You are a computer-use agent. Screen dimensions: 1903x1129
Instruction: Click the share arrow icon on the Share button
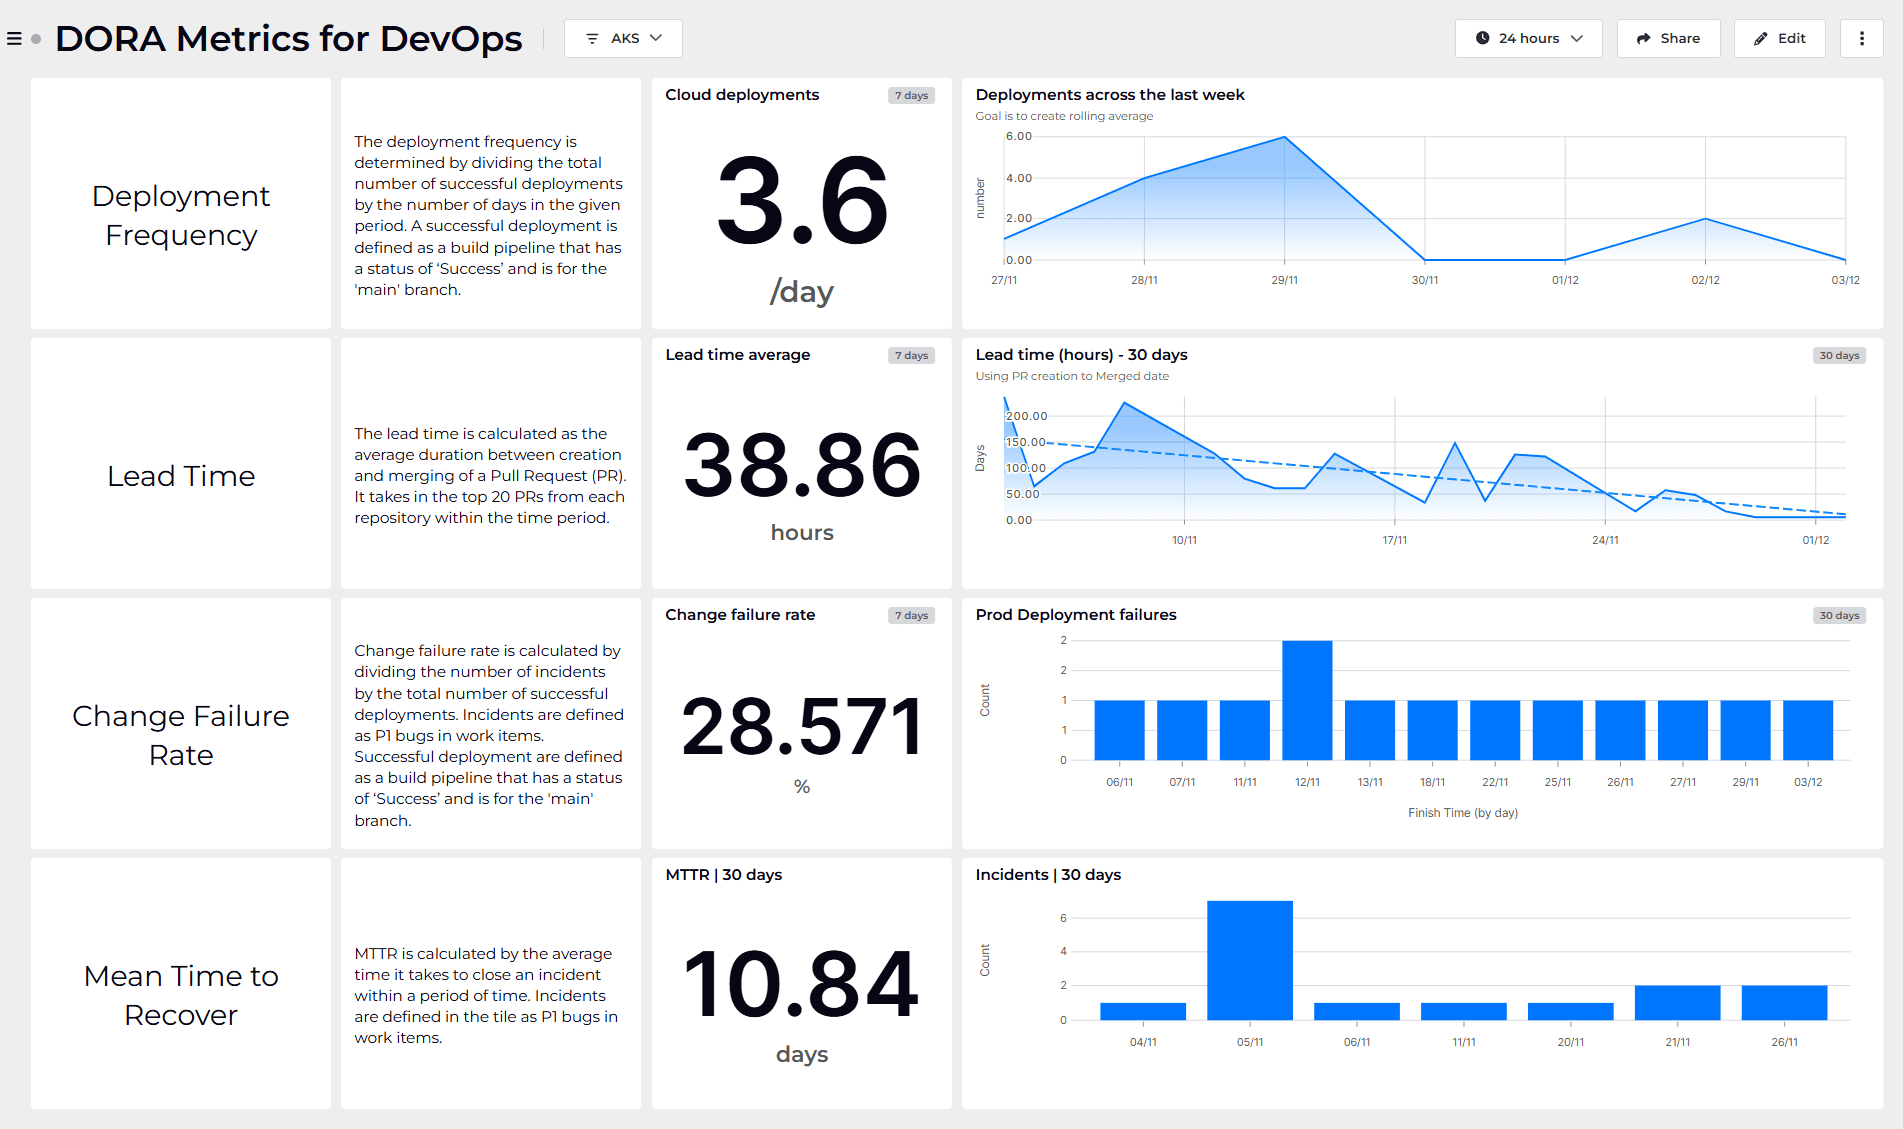coord(1643,38)
